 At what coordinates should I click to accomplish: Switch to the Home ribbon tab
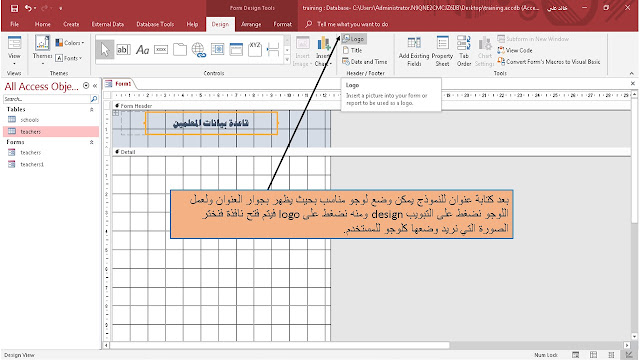pos(42,24)
